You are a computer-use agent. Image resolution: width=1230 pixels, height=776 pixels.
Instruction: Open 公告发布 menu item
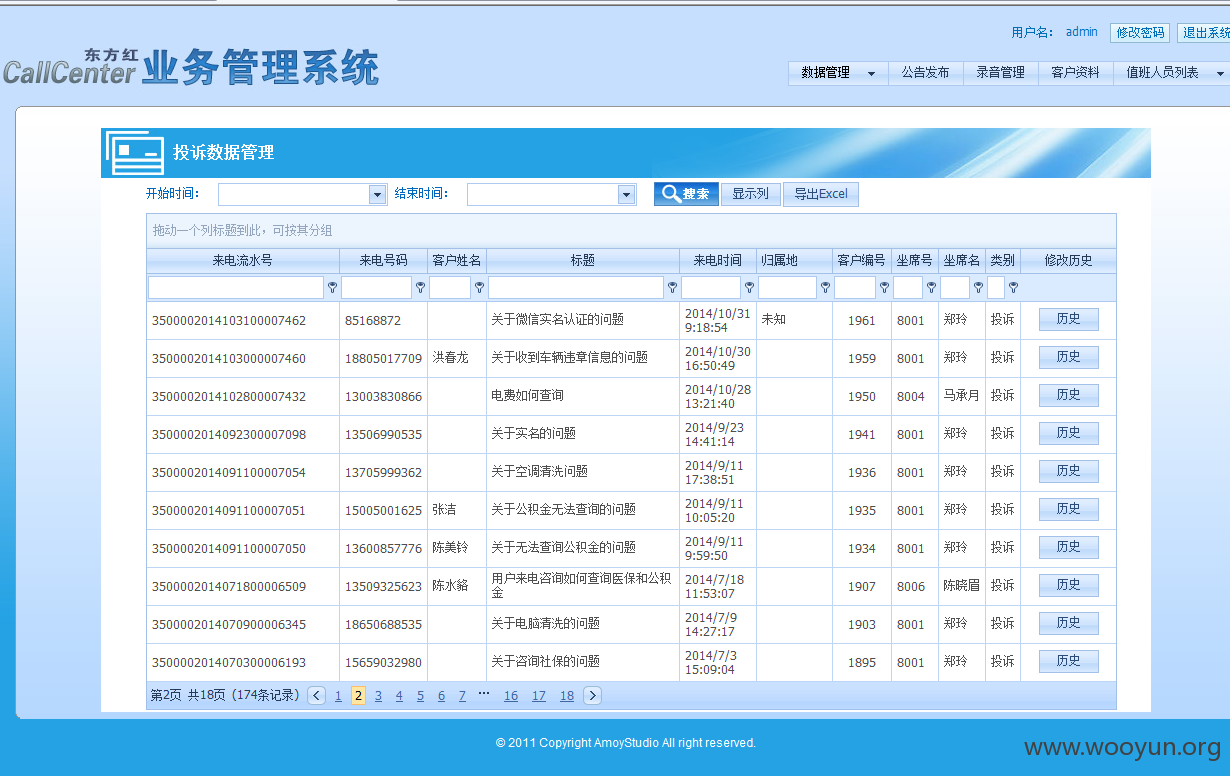925,73
